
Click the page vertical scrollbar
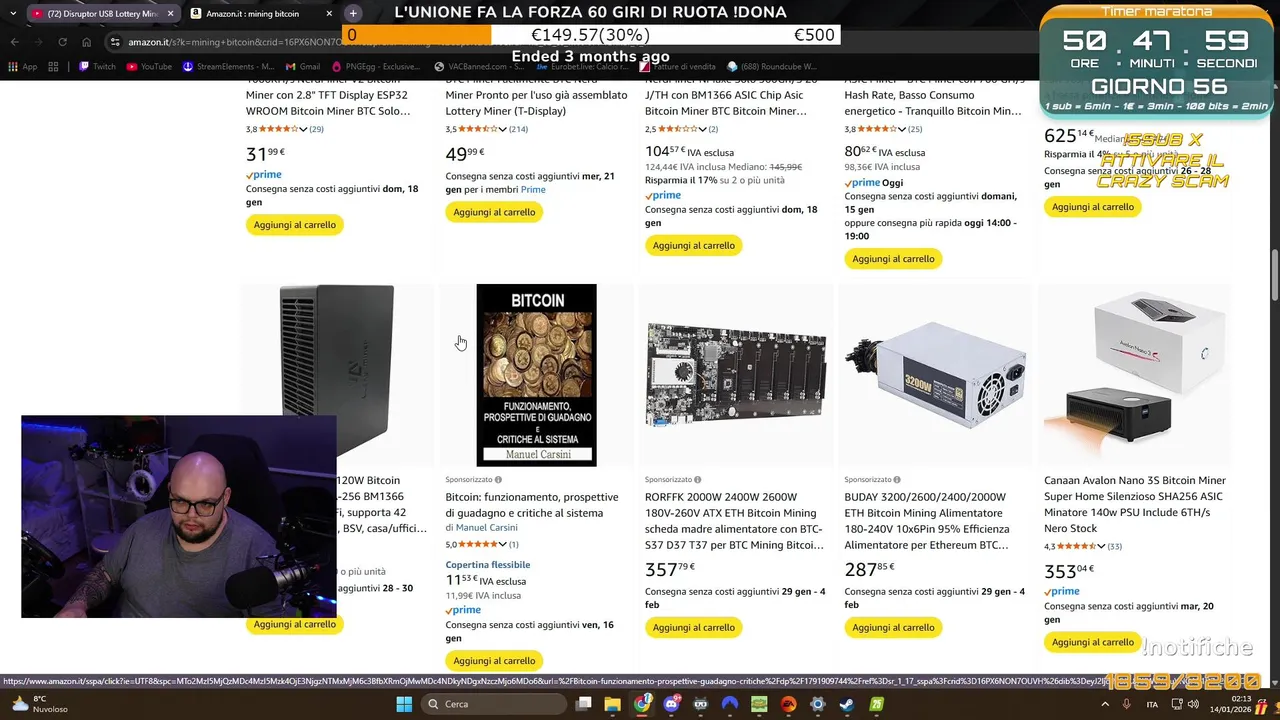click(x=1274, y=275)
